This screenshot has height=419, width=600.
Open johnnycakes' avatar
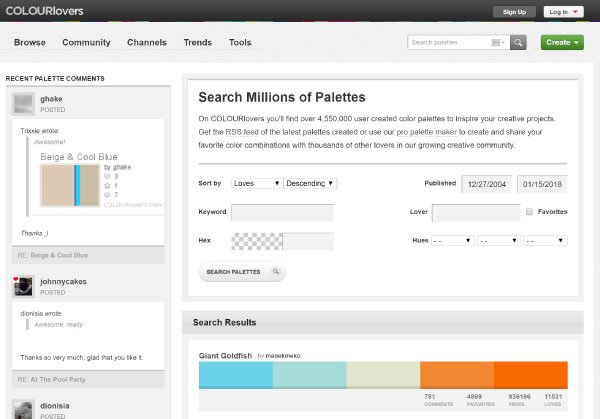[x=23, y=286]
